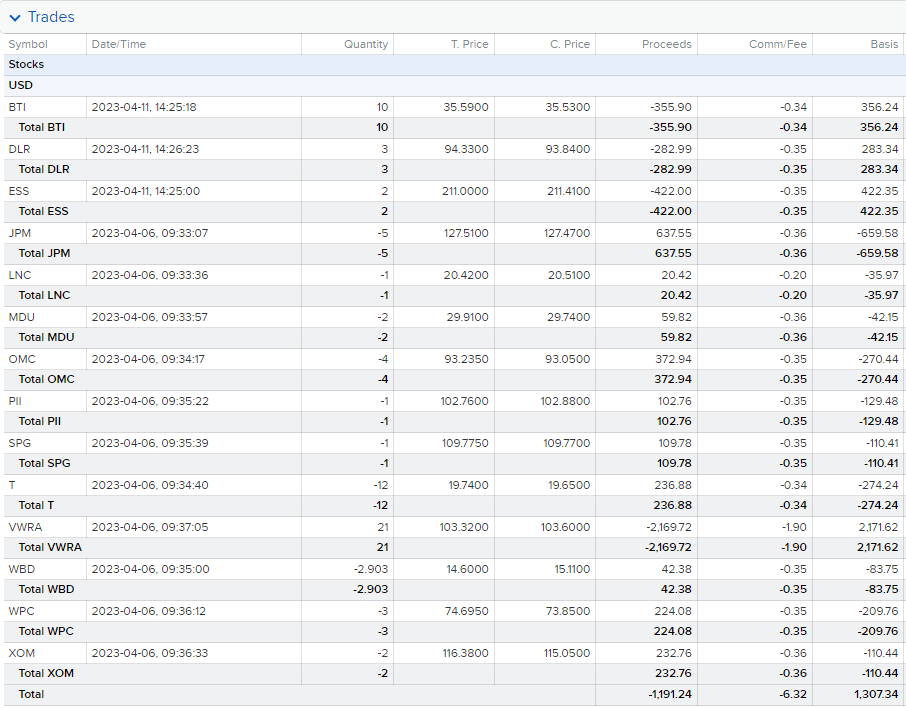
Task: Click the T symbol cell
Action: 12,485
